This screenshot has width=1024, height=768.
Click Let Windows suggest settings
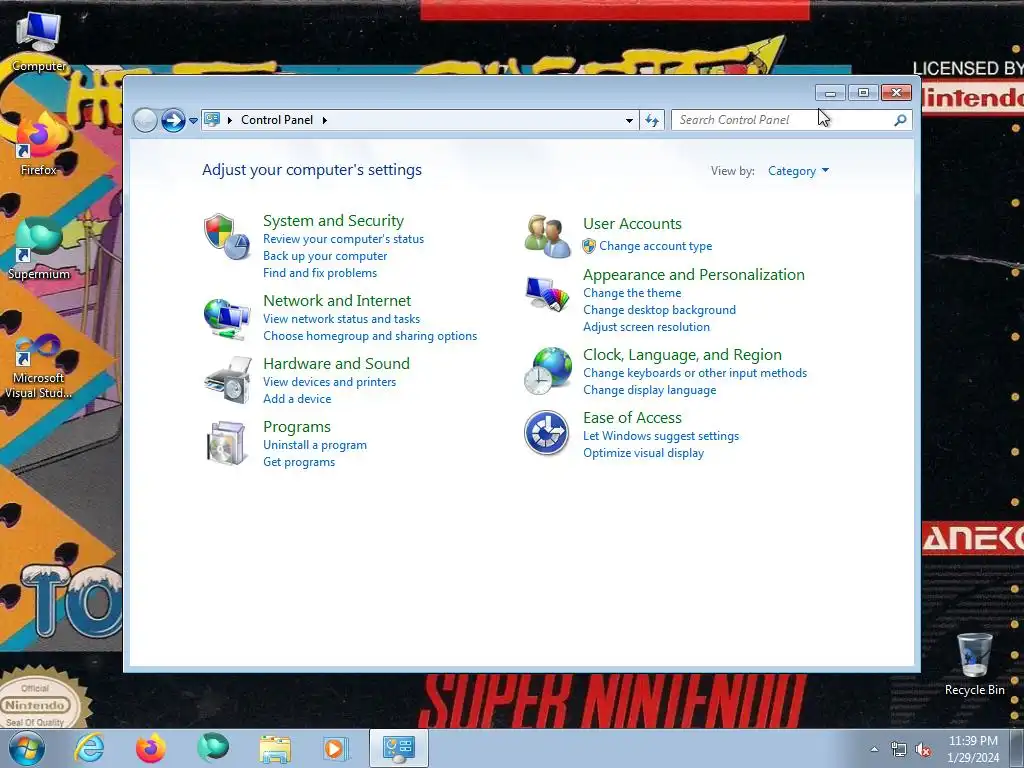(x=661, y=436)
